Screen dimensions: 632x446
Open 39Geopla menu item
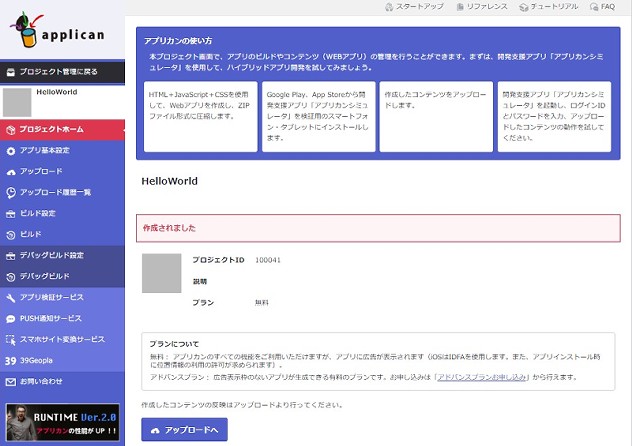(x=62, y=360)
